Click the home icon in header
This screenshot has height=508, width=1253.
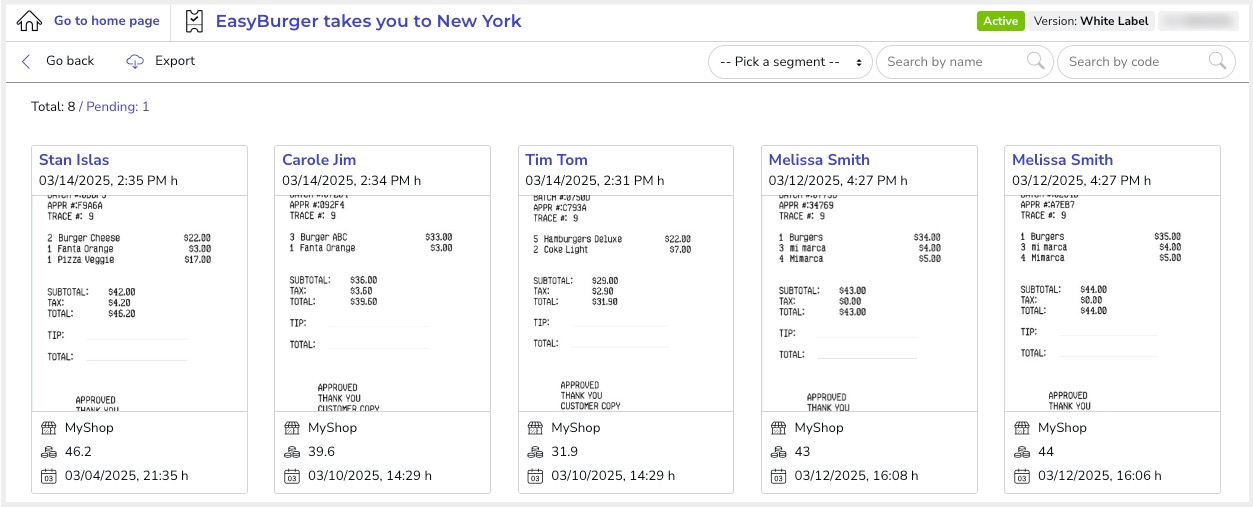pyautogui.click(x=30, y=21)
